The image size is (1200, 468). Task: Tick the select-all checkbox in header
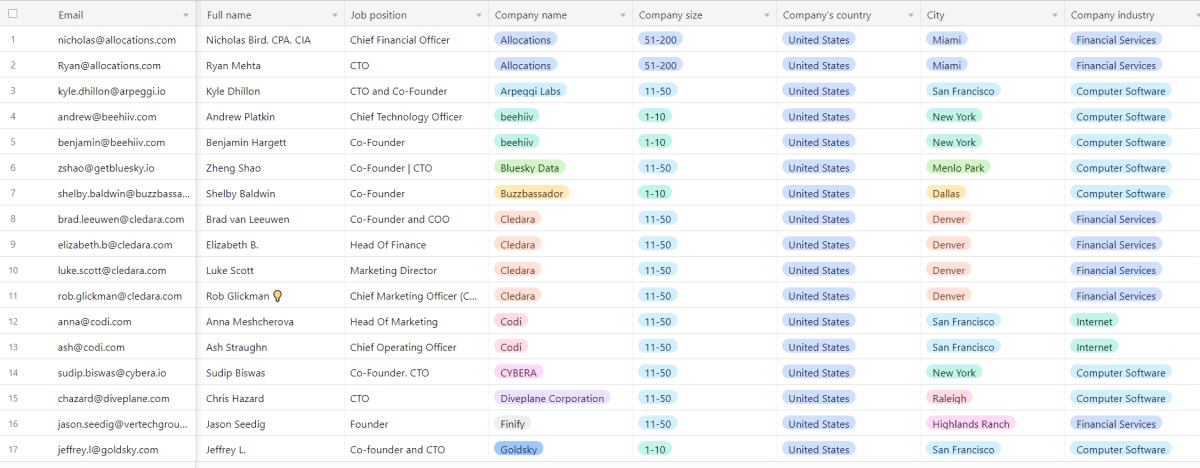click(x=13, y=14)
